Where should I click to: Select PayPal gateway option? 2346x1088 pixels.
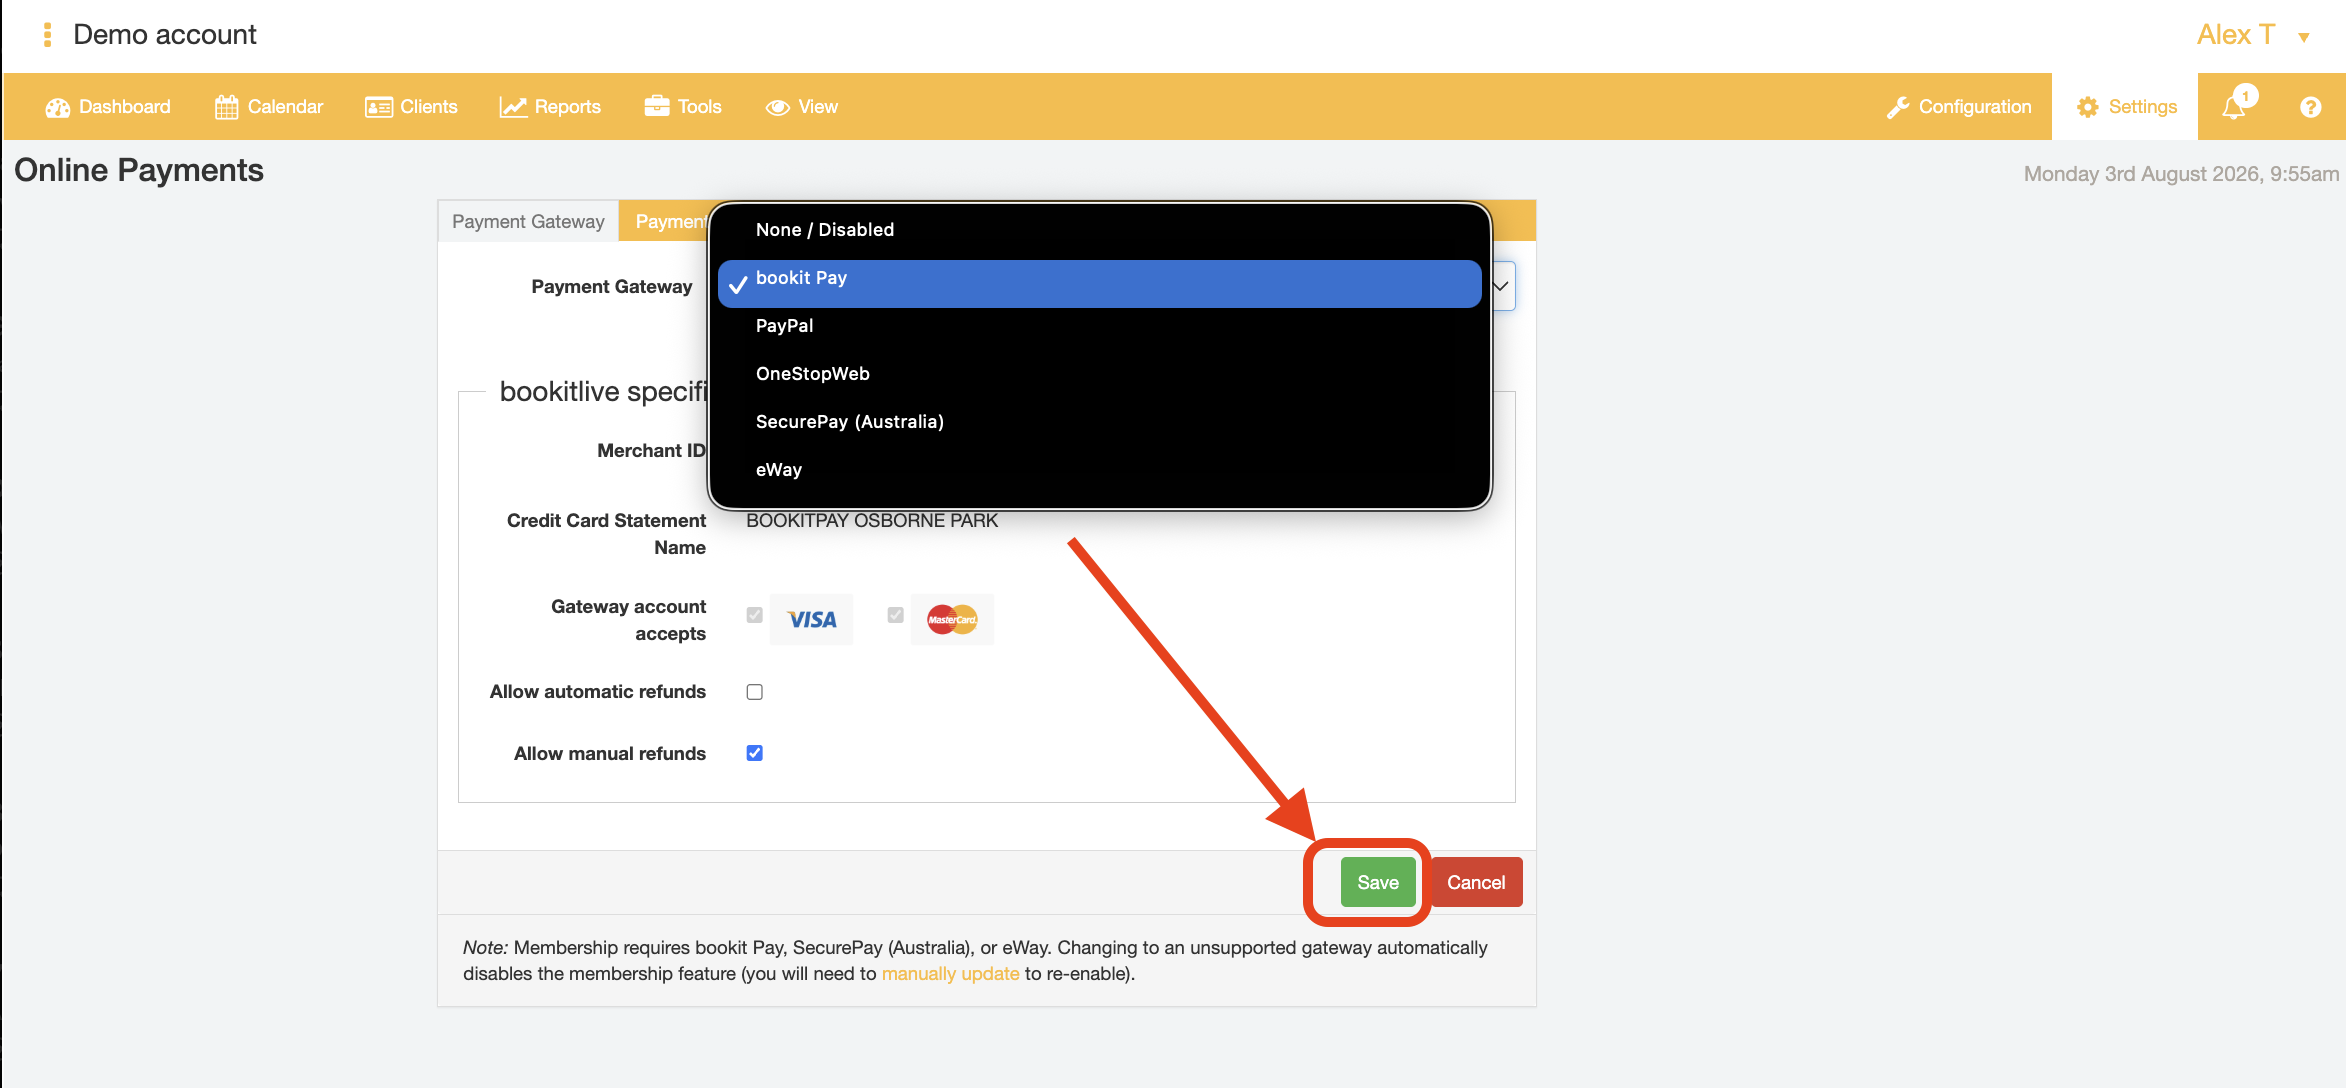[x=1100, y=326]
